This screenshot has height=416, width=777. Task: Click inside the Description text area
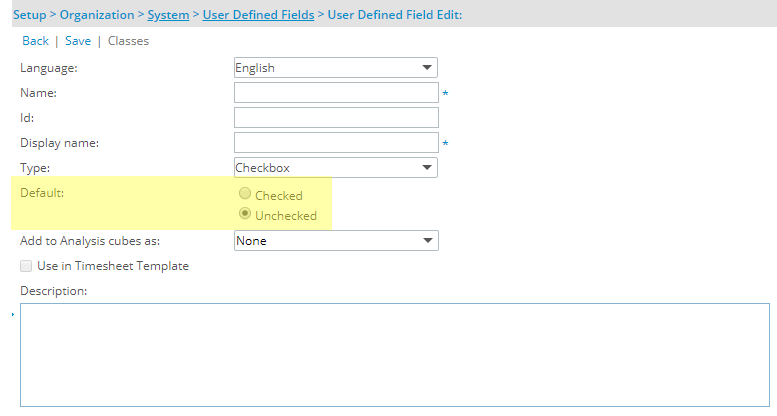394,355
